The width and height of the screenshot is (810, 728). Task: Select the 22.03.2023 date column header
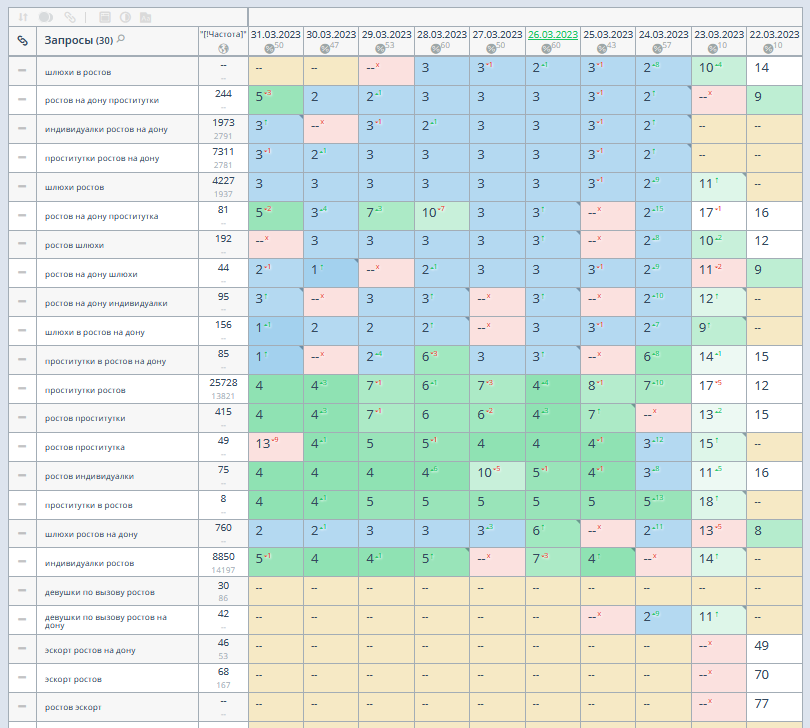pos(774,34)
